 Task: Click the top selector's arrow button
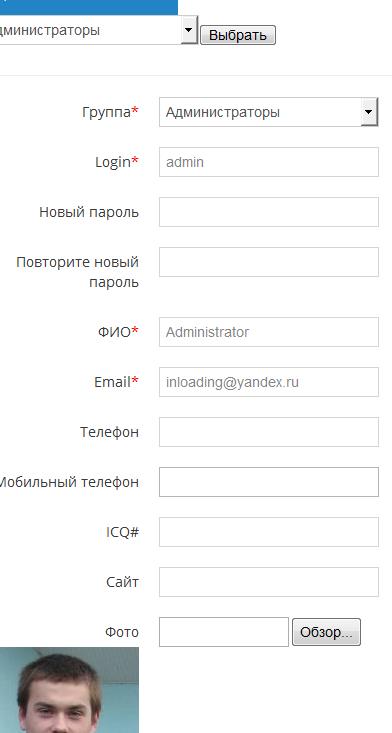click(x=189, y=30)
